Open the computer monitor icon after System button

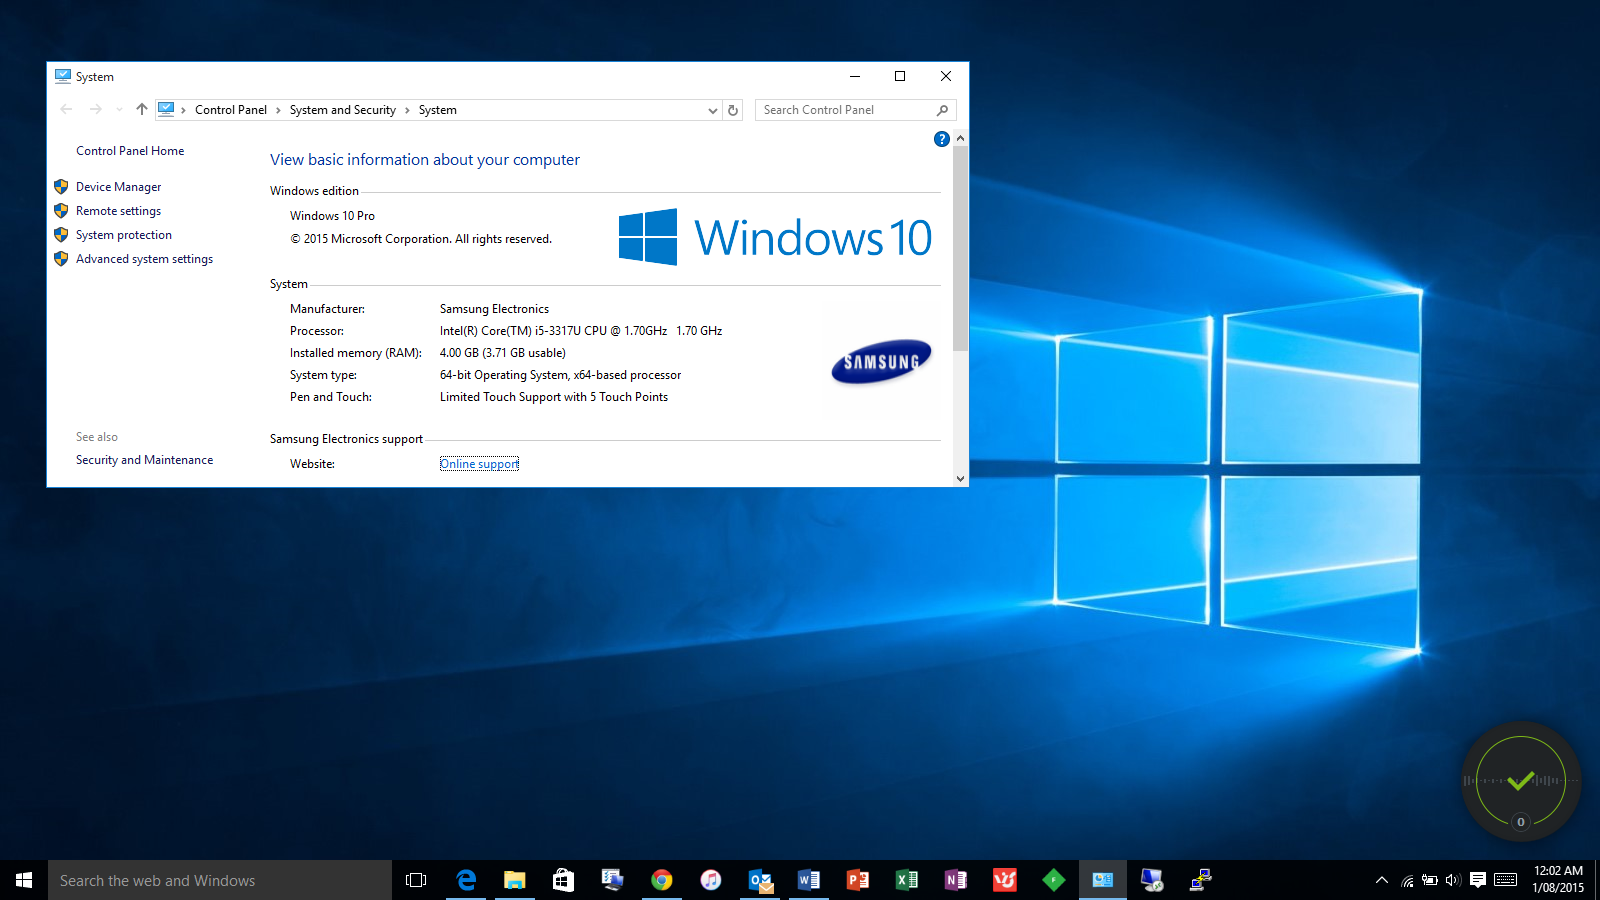click(1151, 880)
